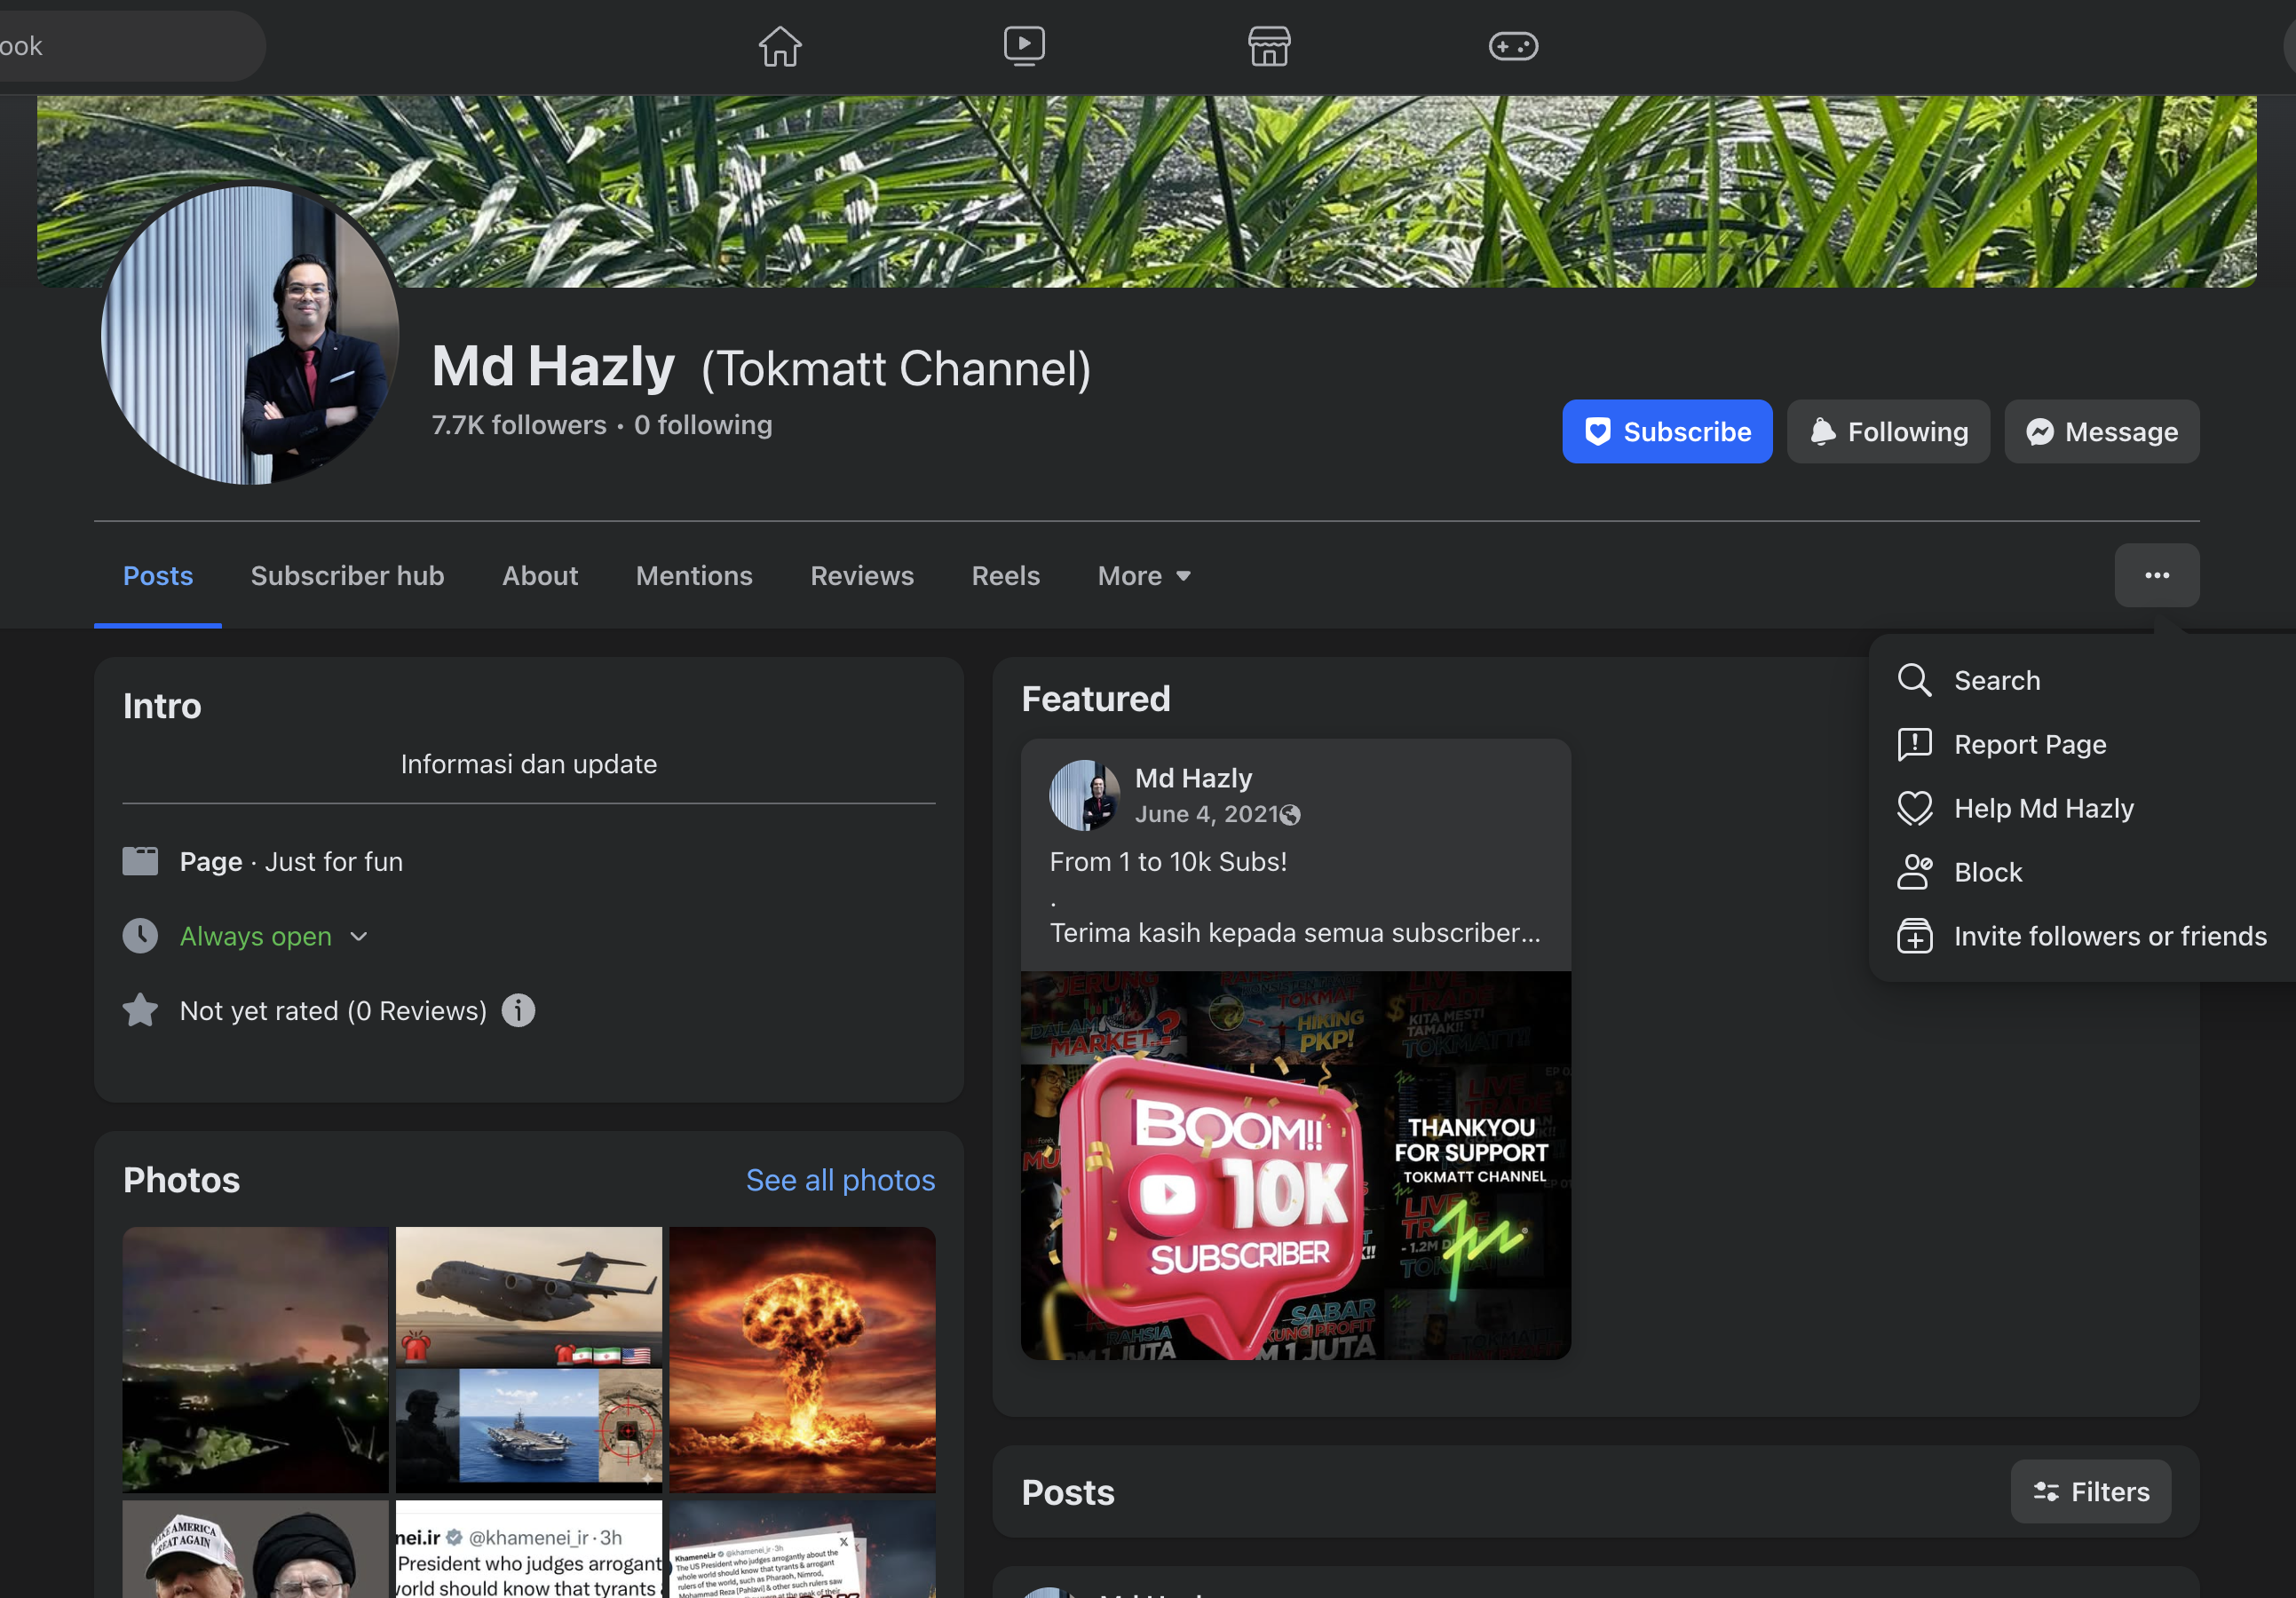Open the palm leaves cover photo
2296x1598 pixels.
pos(1146,191)
